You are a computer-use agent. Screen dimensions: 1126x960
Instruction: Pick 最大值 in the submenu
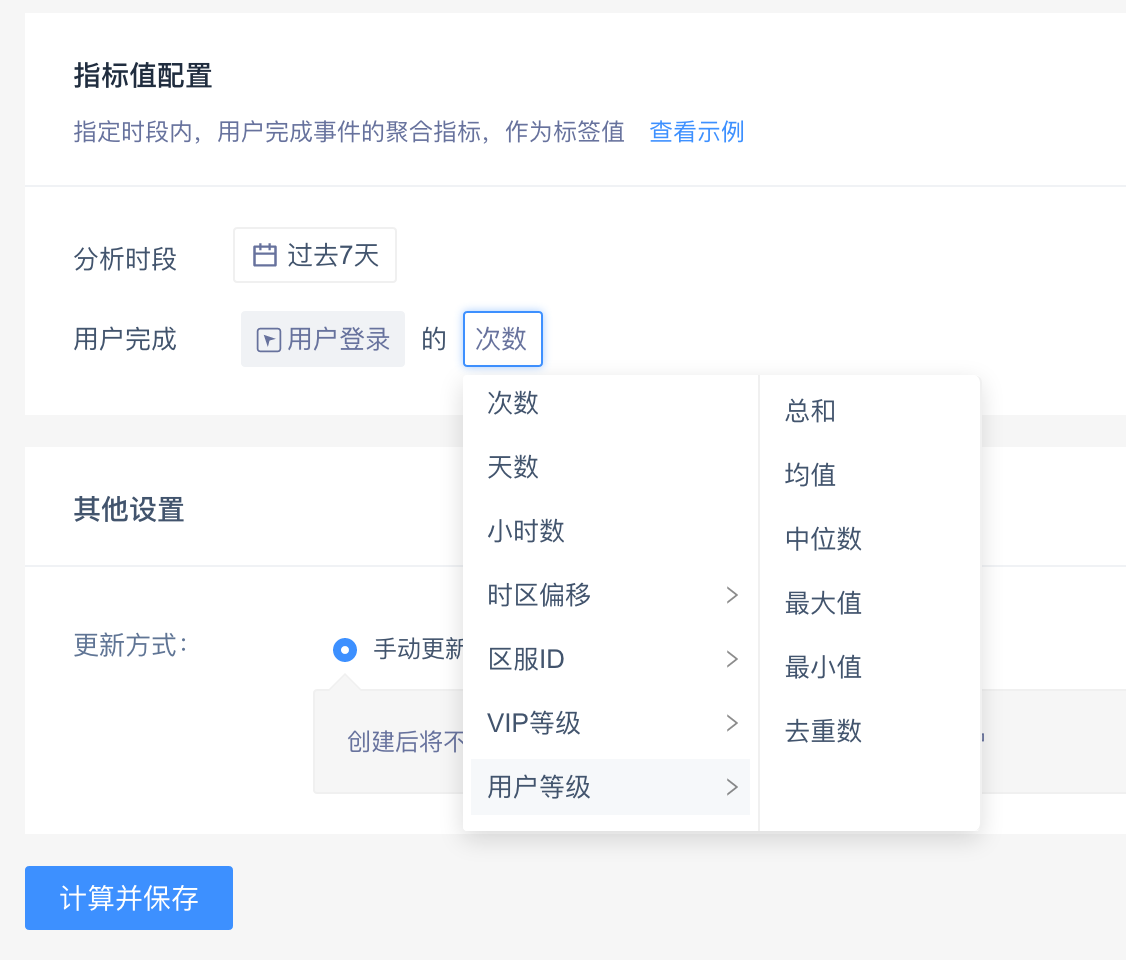823,603
